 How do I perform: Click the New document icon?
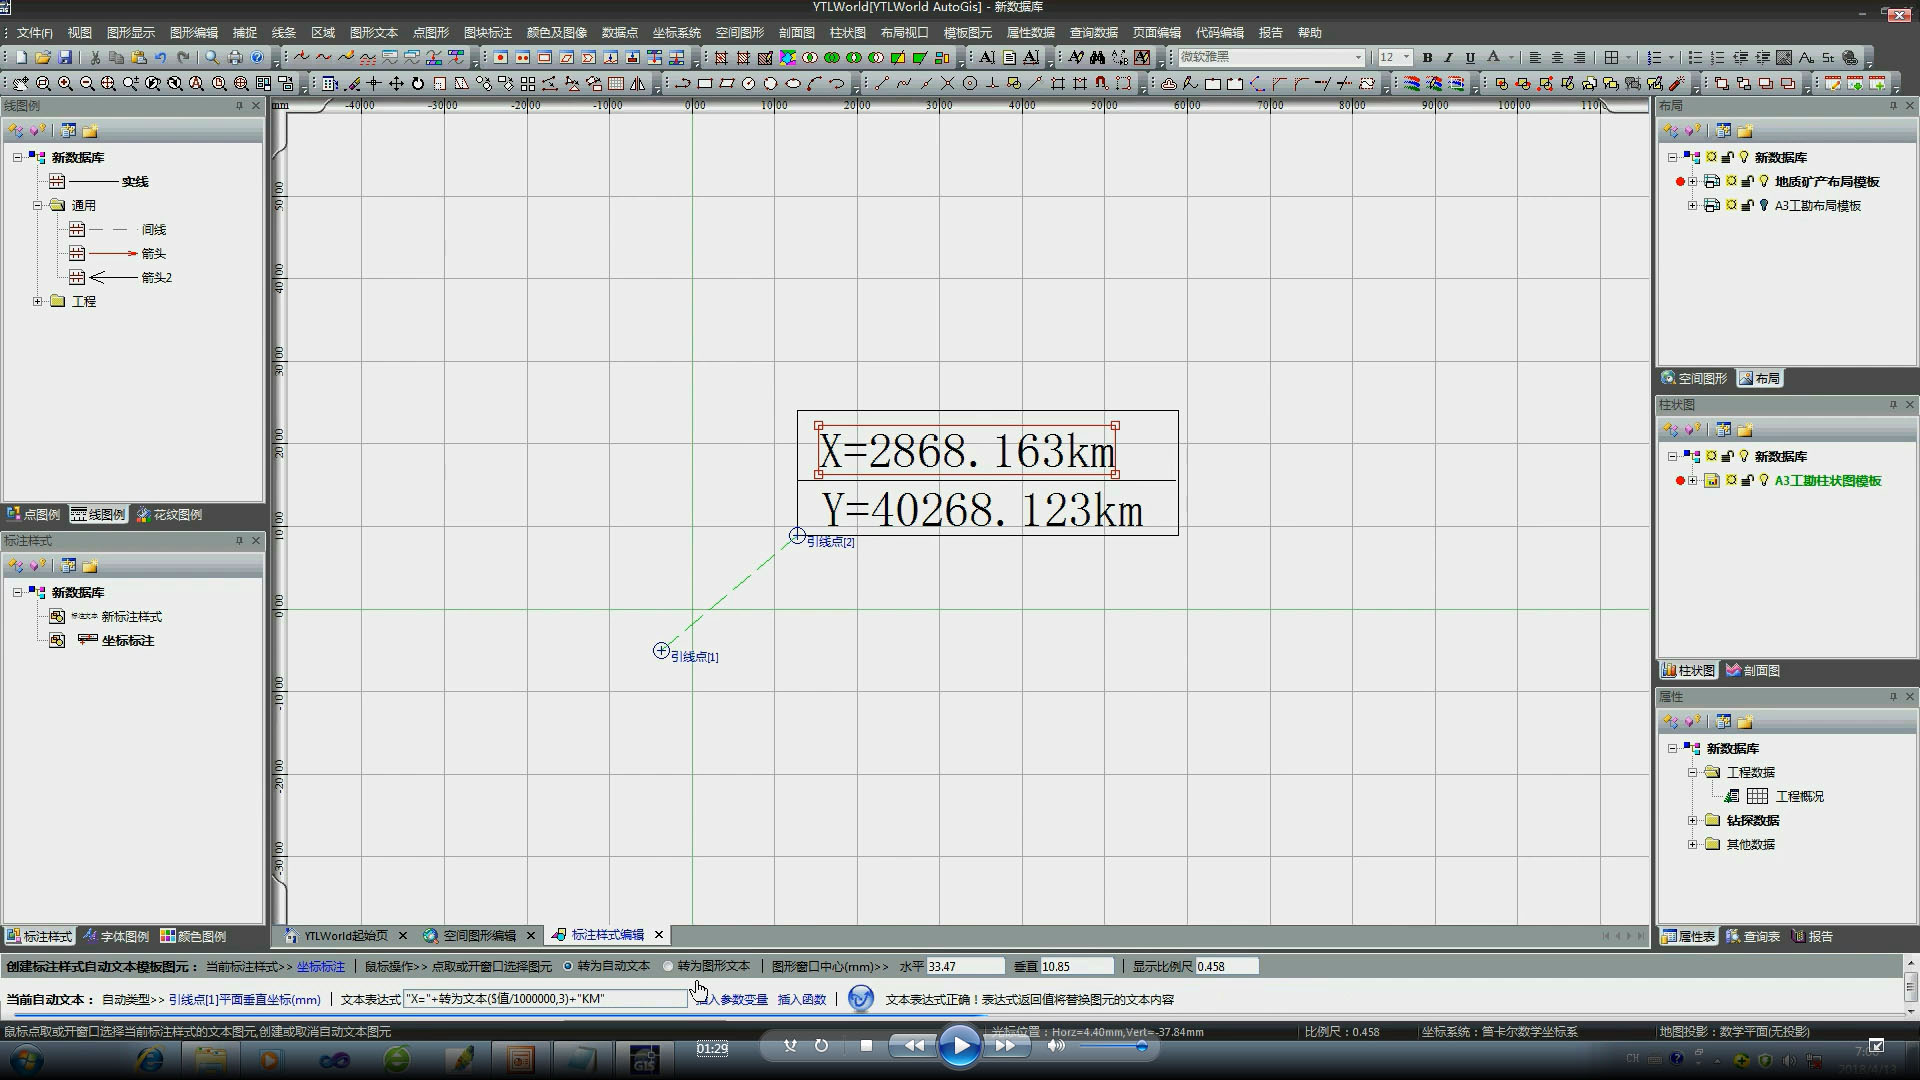tap(21, 58)
